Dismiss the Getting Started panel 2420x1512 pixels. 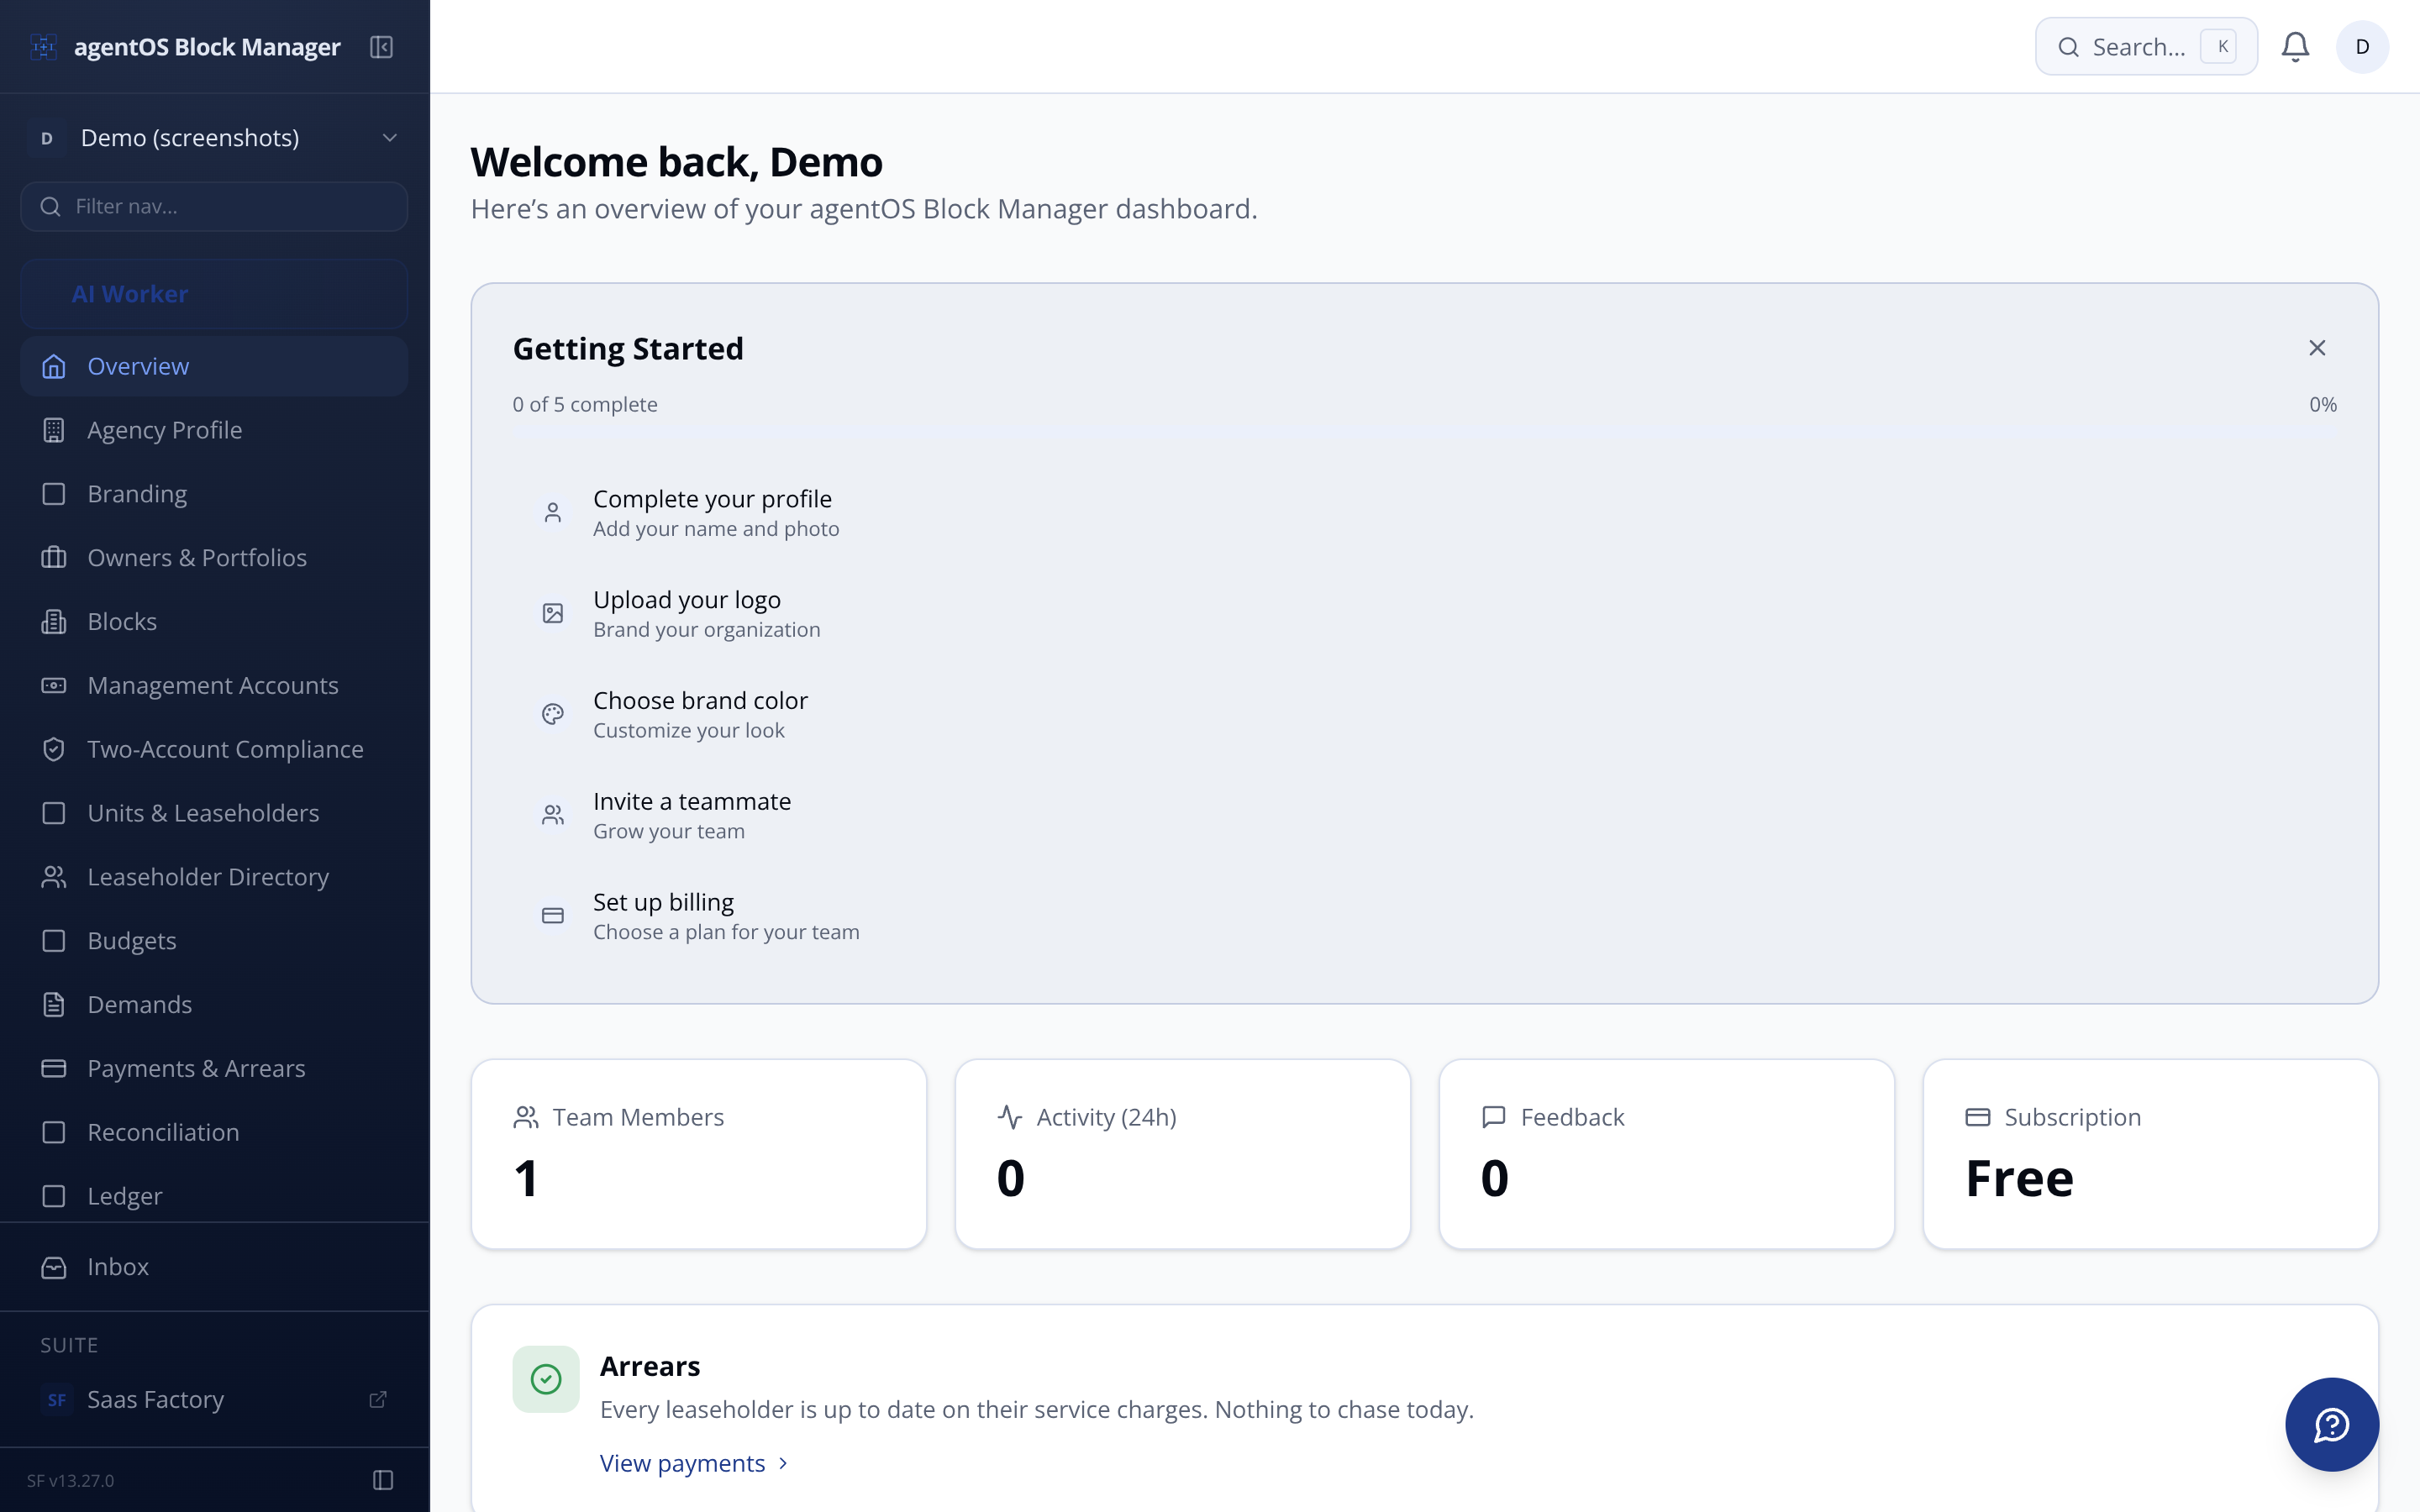2317,348
